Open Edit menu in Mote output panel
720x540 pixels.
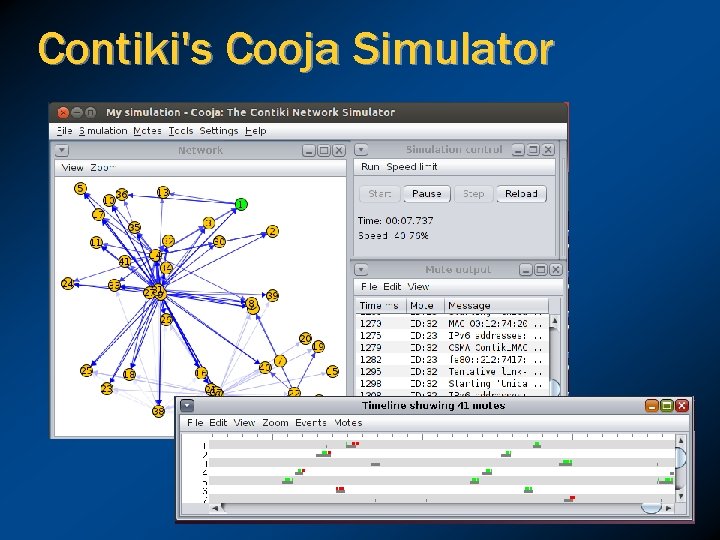[x=392, y=287]
